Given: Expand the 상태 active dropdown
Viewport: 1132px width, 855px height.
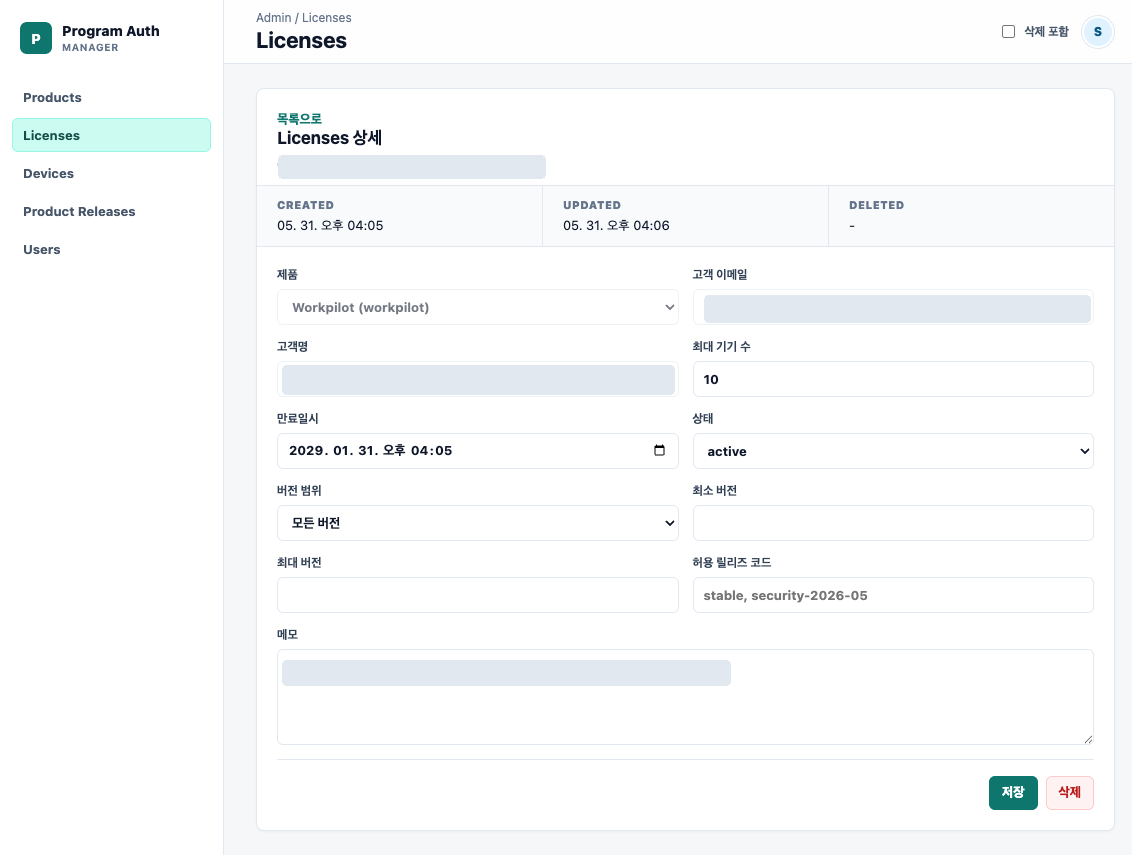Looking at the screenshot, I should [x=893, y=451].
